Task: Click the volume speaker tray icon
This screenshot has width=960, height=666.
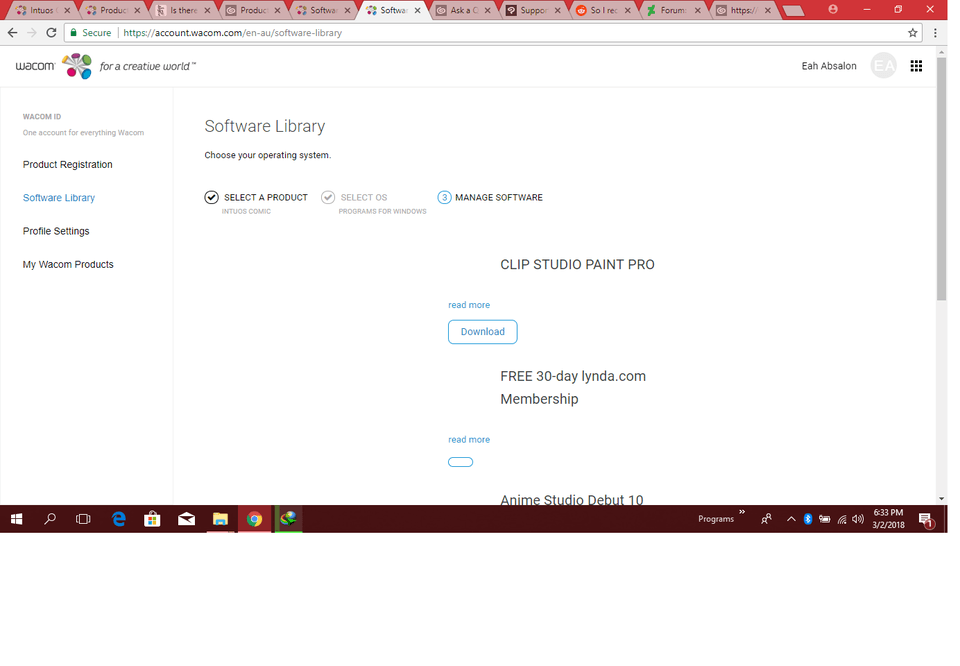Action: [858, 519]
